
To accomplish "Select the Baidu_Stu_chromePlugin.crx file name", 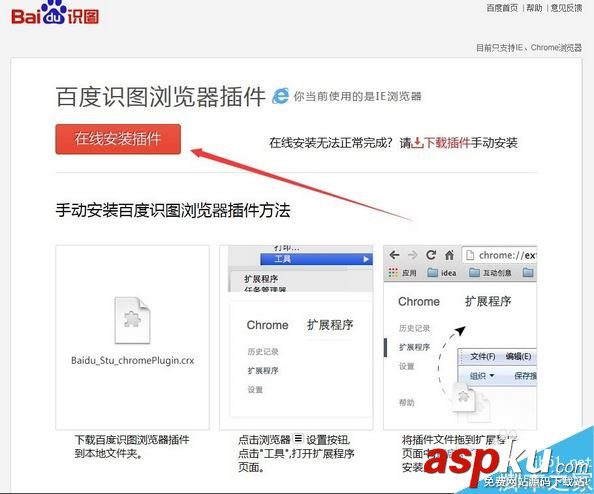I will (133, 360).
